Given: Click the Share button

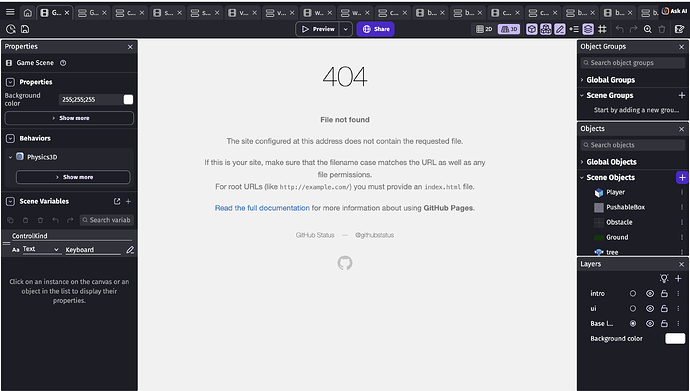Looking at the screenshot, I should [375, 29].
